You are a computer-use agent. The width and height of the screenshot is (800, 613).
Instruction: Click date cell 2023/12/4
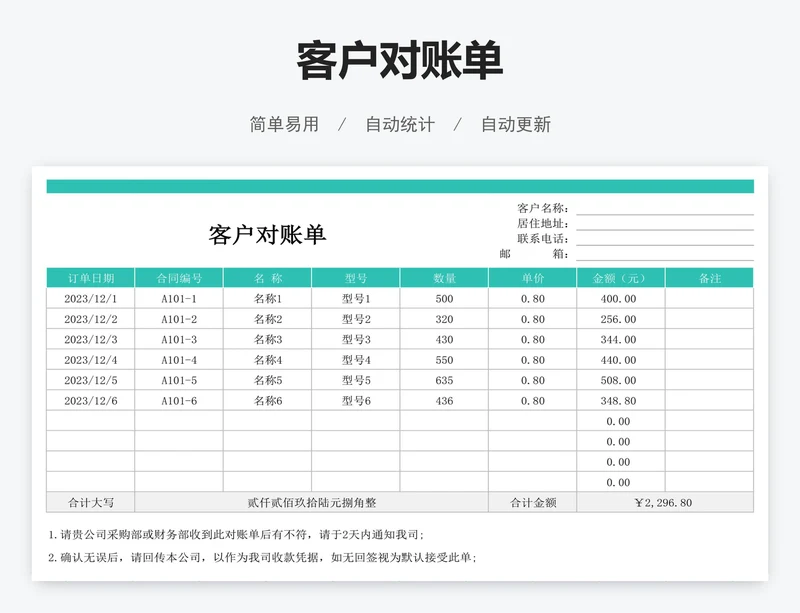point(90,360)
